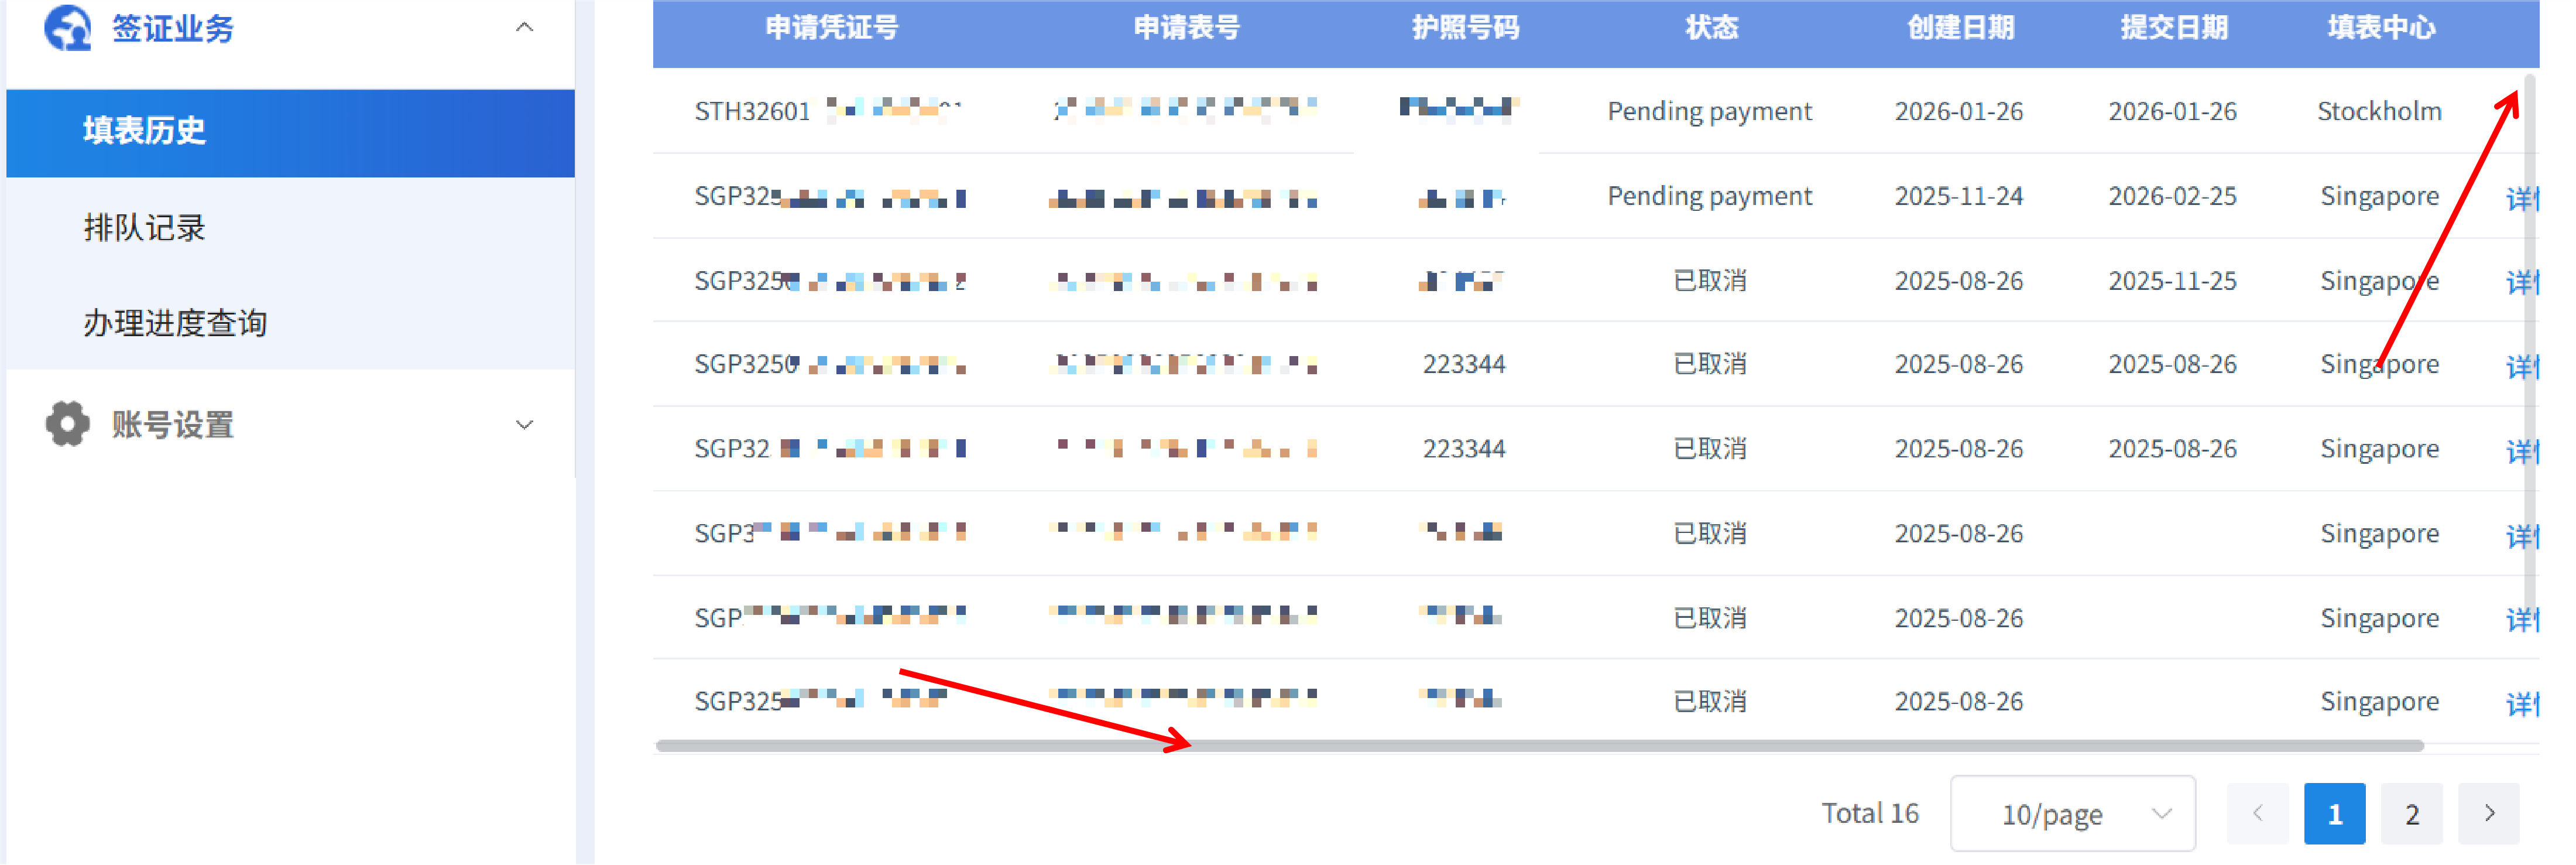This screenshot has height=865, width=2576.
Task: Click the account settings gear icon
Action: click(x=67, y=424)
